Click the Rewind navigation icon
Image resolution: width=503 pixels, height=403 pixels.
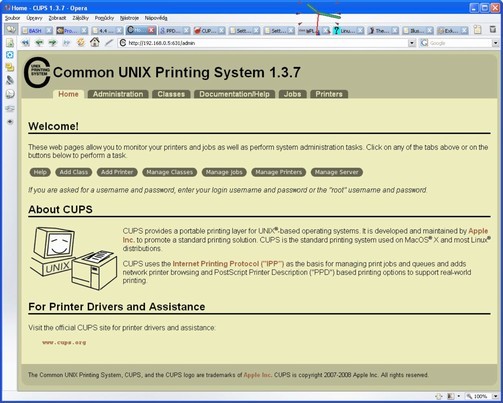25,43
